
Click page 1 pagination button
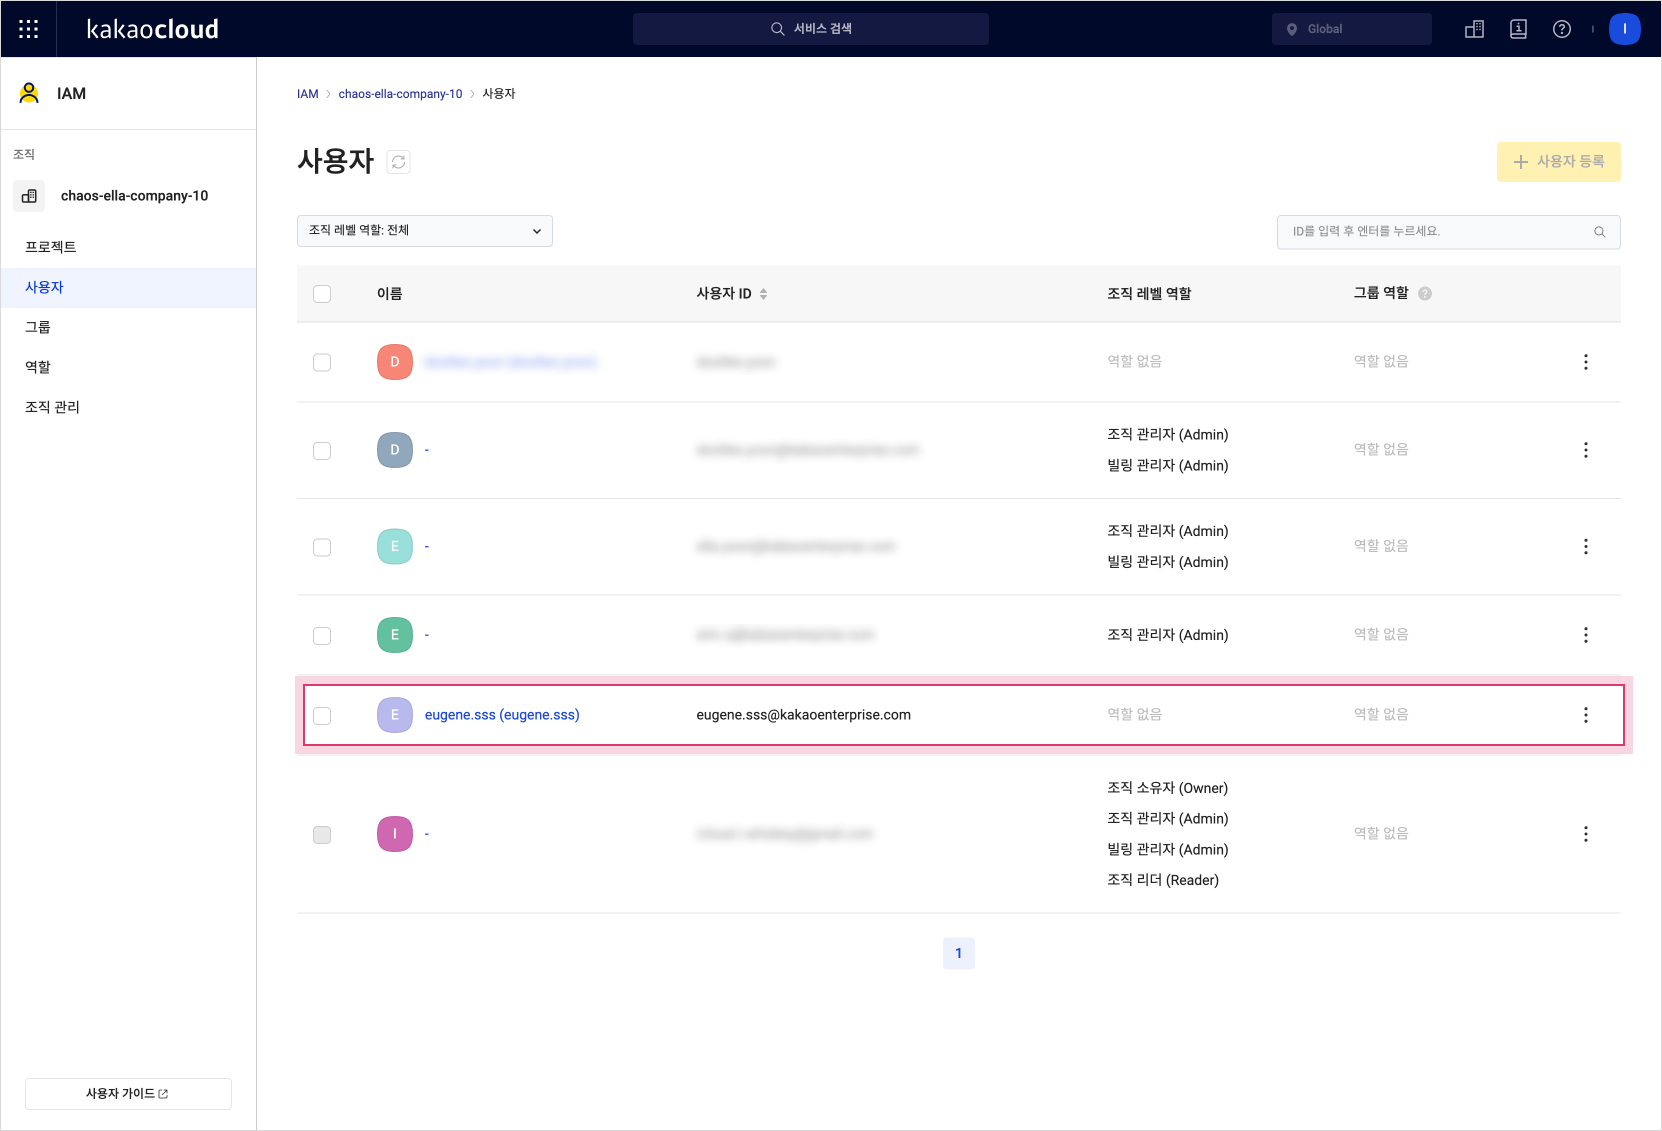coord(959,953)
